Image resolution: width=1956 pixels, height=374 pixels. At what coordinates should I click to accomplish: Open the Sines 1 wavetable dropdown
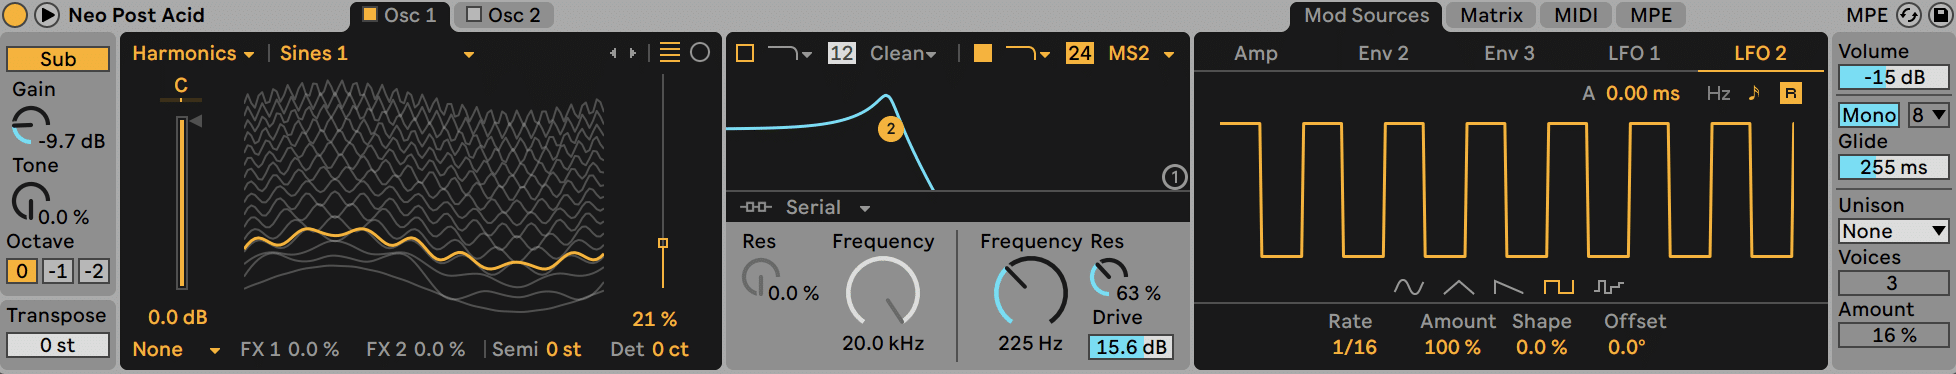376,53
